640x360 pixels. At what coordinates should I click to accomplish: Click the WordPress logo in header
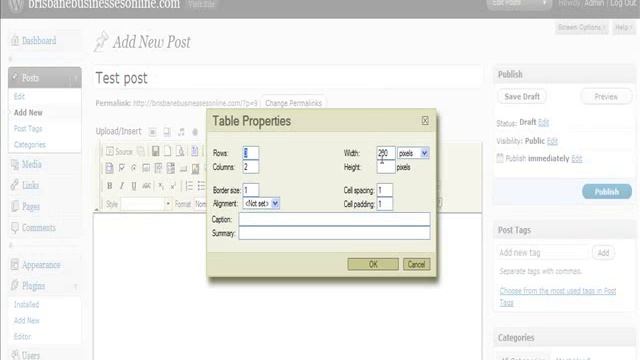tap(16, 5)
